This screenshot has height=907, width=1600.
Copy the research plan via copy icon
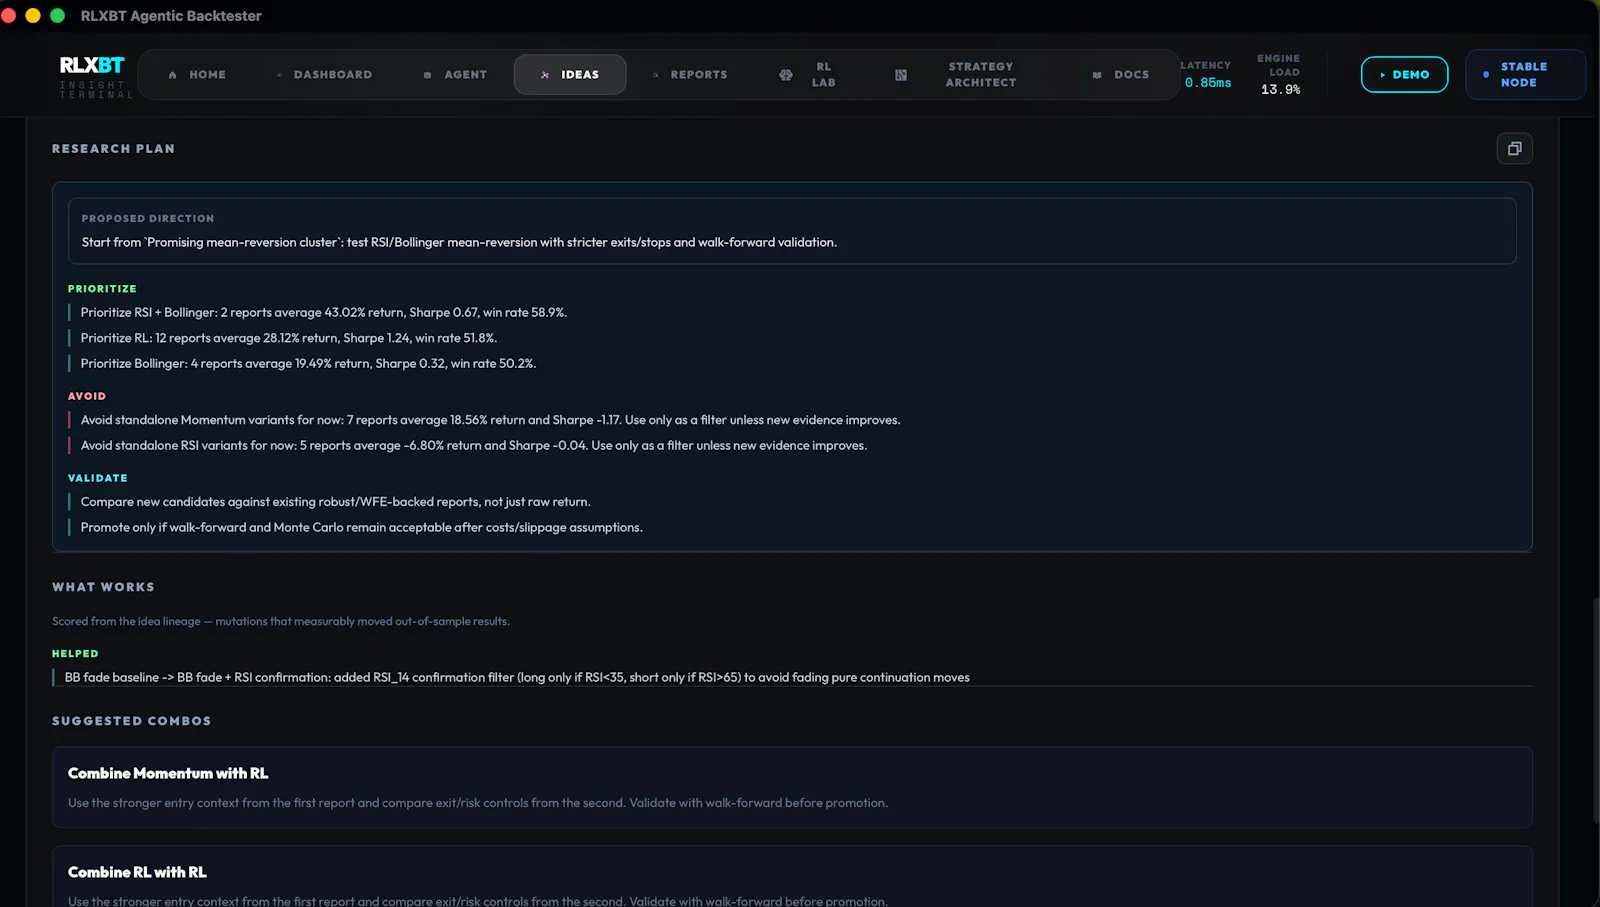pyautogui.click(x=1514, y=149)
